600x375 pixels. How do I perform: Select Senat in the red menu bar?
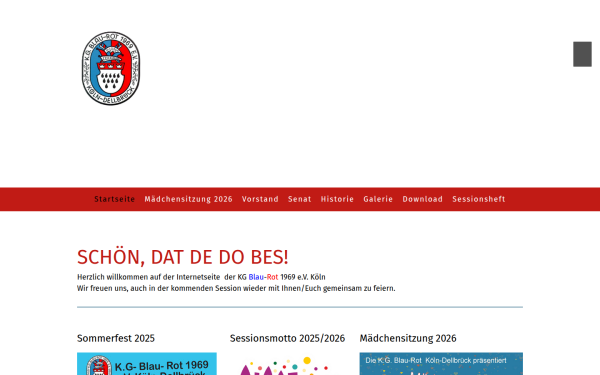(x=300, y=199)
